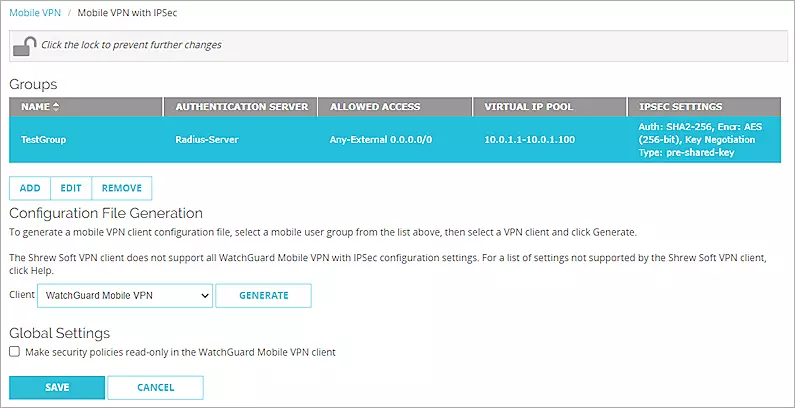
Task: Click the ALLOWED ACCESS column header
Action: (x=394, y=107)
